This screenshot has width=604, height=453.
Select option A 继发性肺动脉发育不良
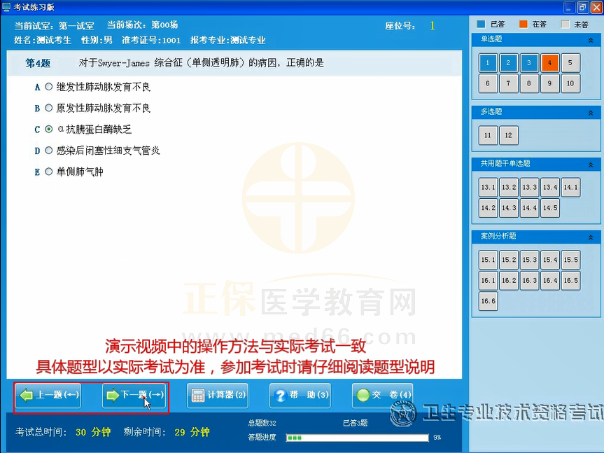click(x=49, y=87)
